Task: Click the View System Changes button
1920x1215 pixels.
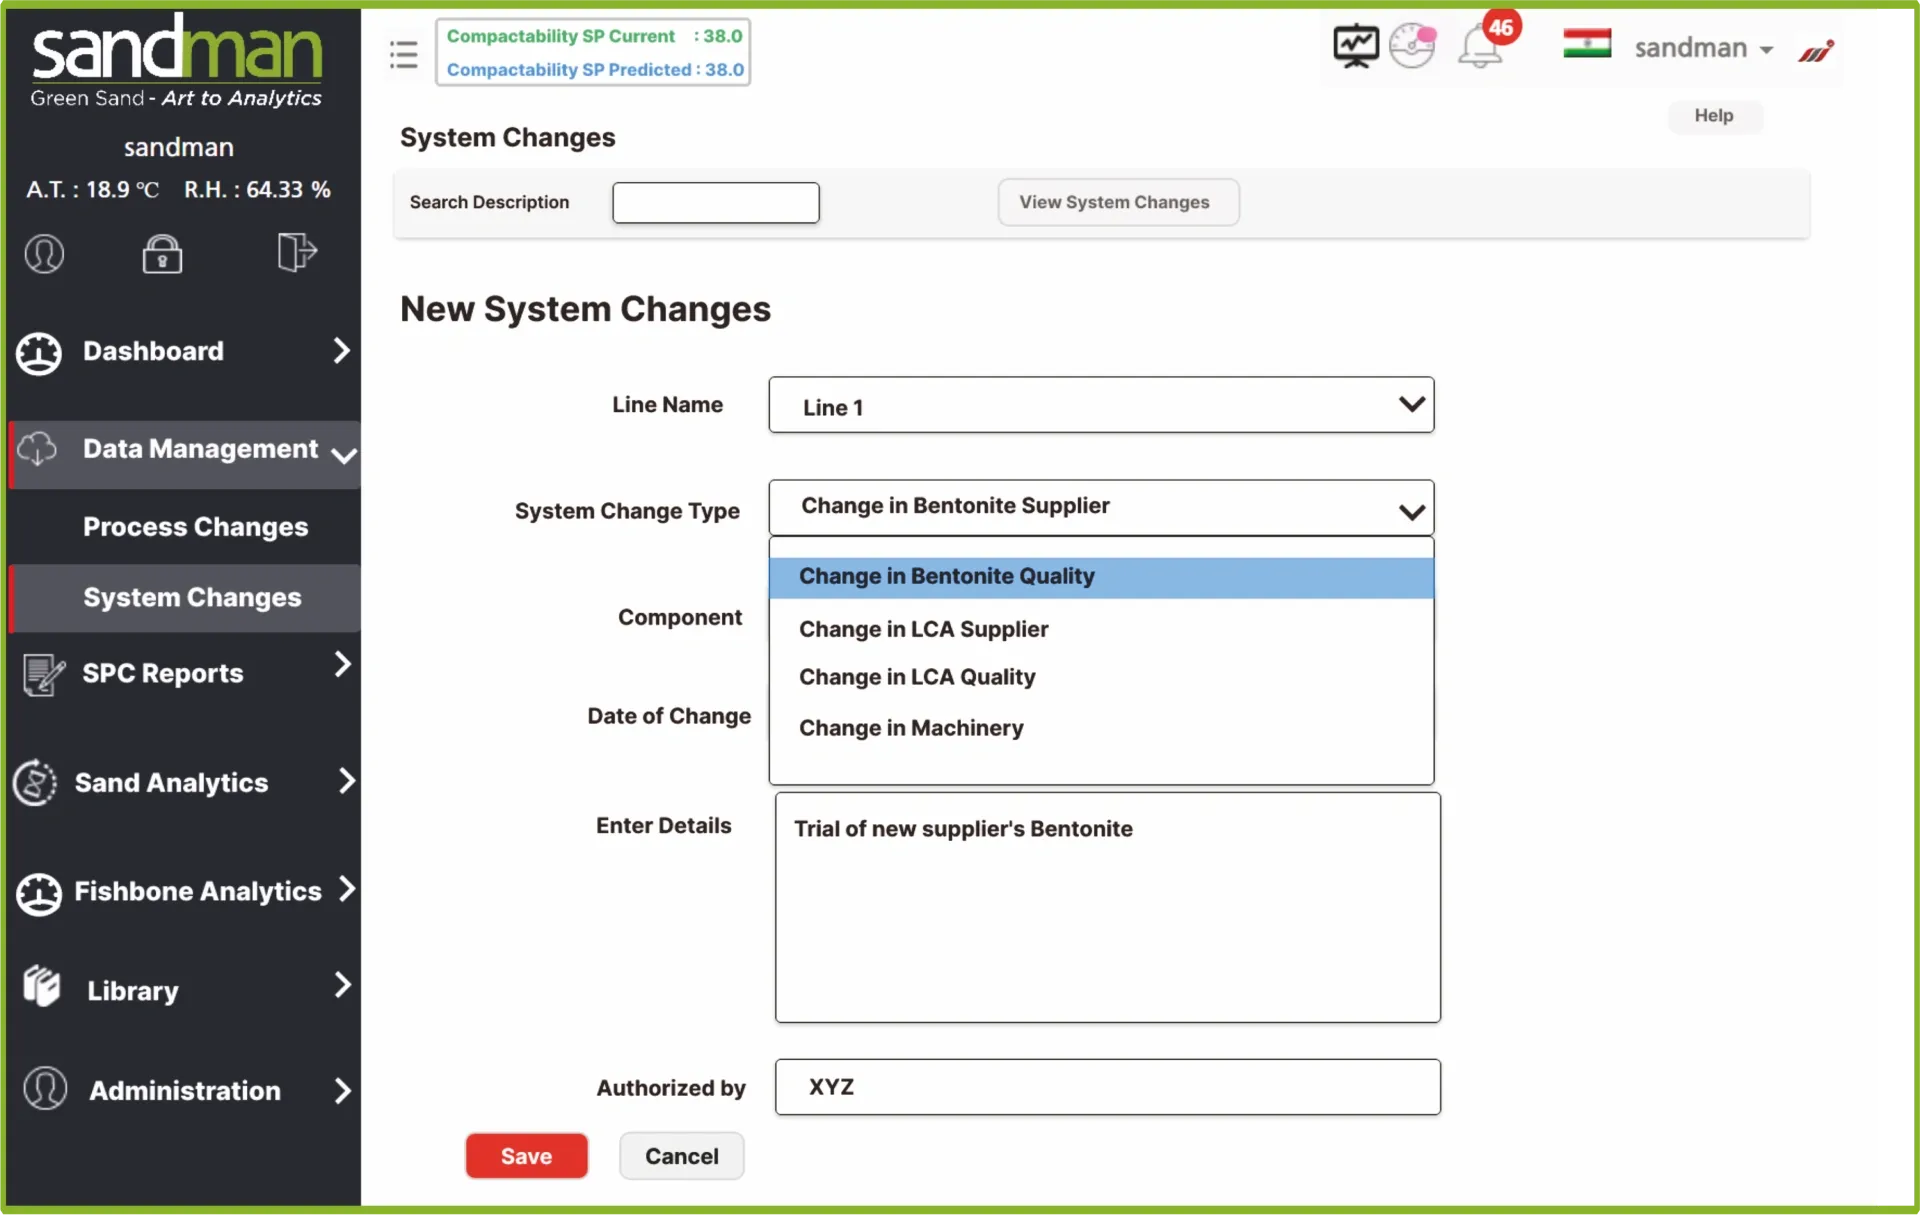Action: coord(1117,202)
